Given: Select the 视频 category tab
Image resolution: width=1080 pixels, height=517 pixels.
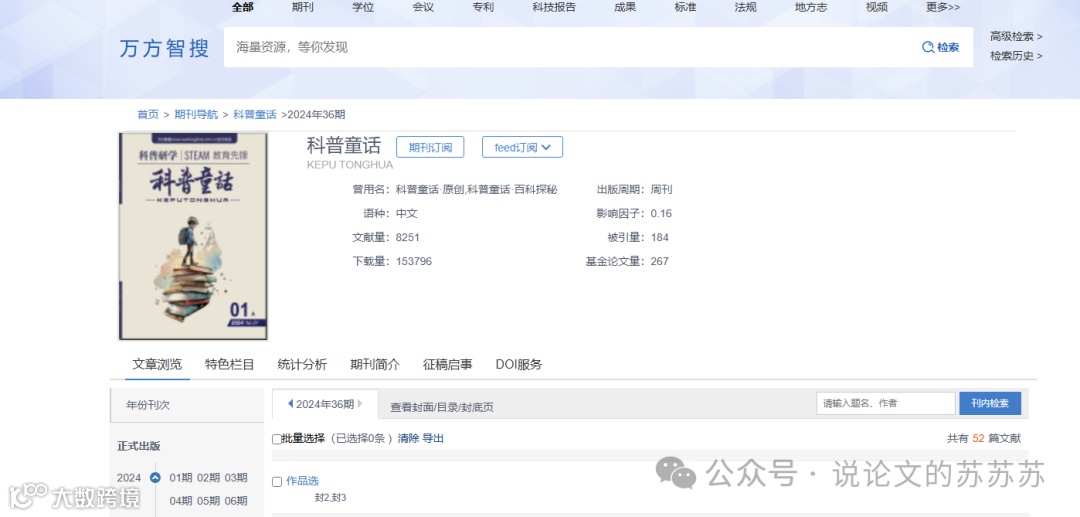Looking at the screenshot, I should point(877,8).
